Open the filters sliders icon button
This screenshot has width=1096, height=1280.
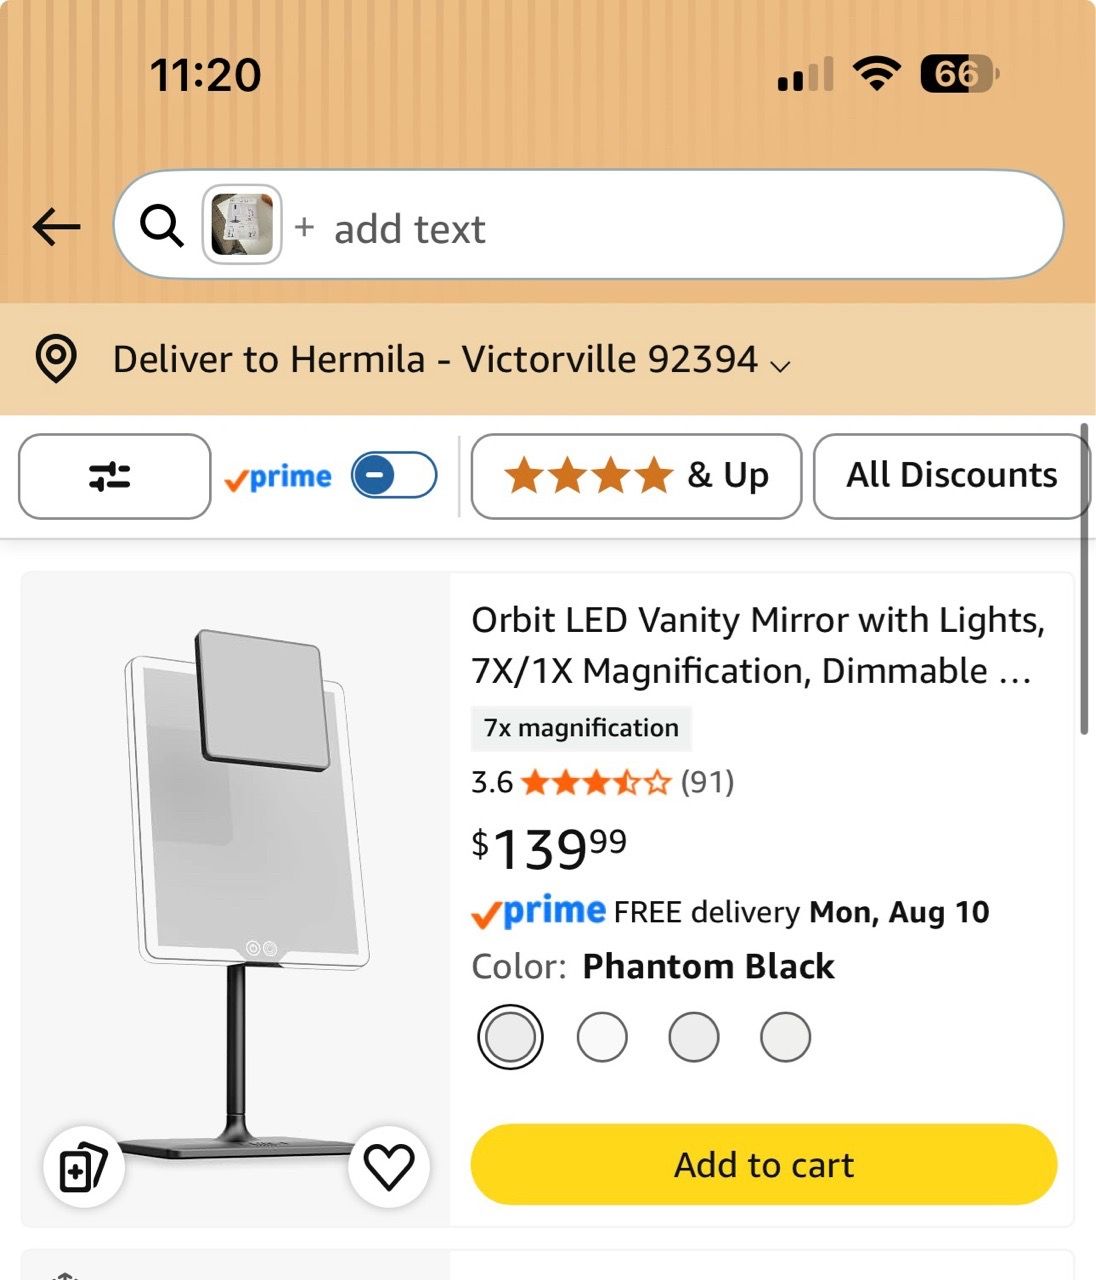[x=114, y=476]
